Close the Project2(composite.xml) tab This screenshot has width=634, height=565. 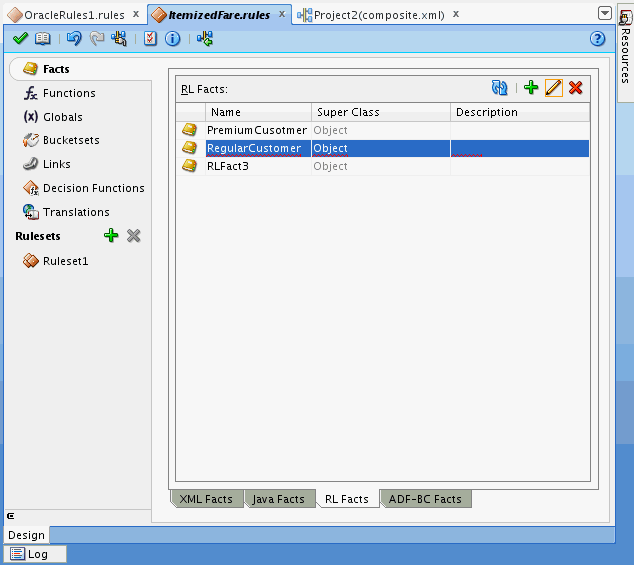click(456, 14)
